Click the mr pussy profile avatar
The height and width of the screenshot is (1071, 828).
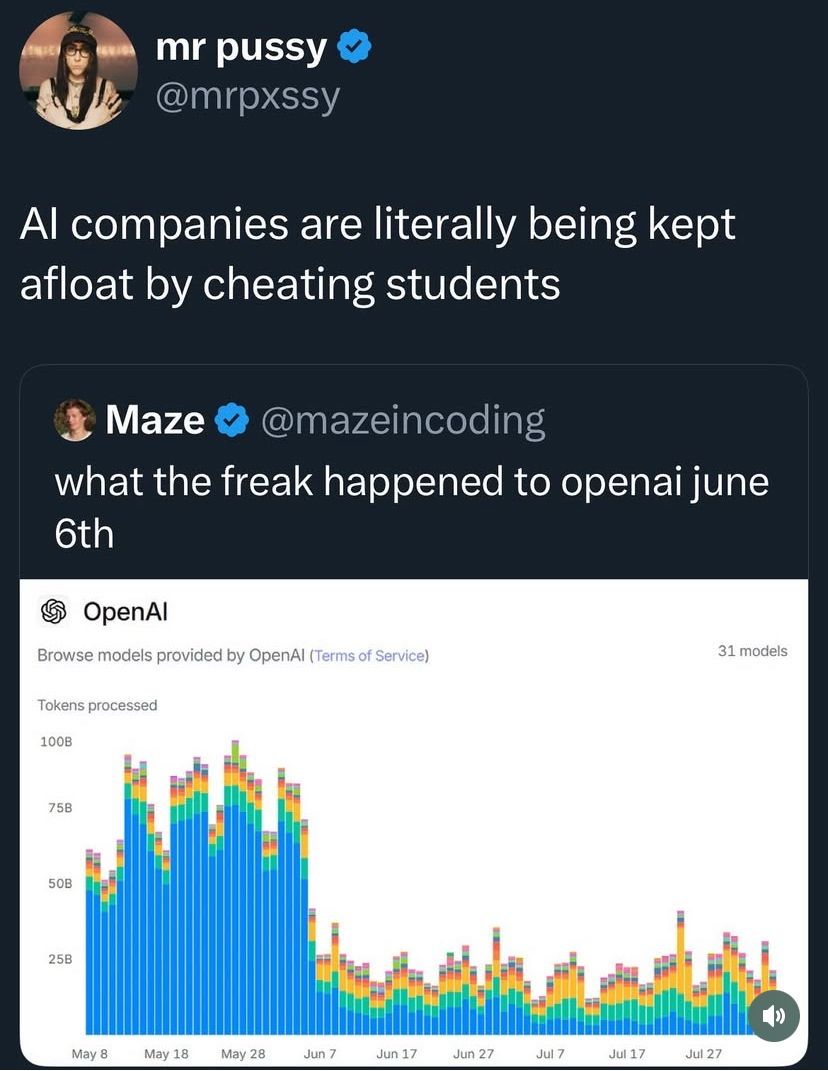79,71
